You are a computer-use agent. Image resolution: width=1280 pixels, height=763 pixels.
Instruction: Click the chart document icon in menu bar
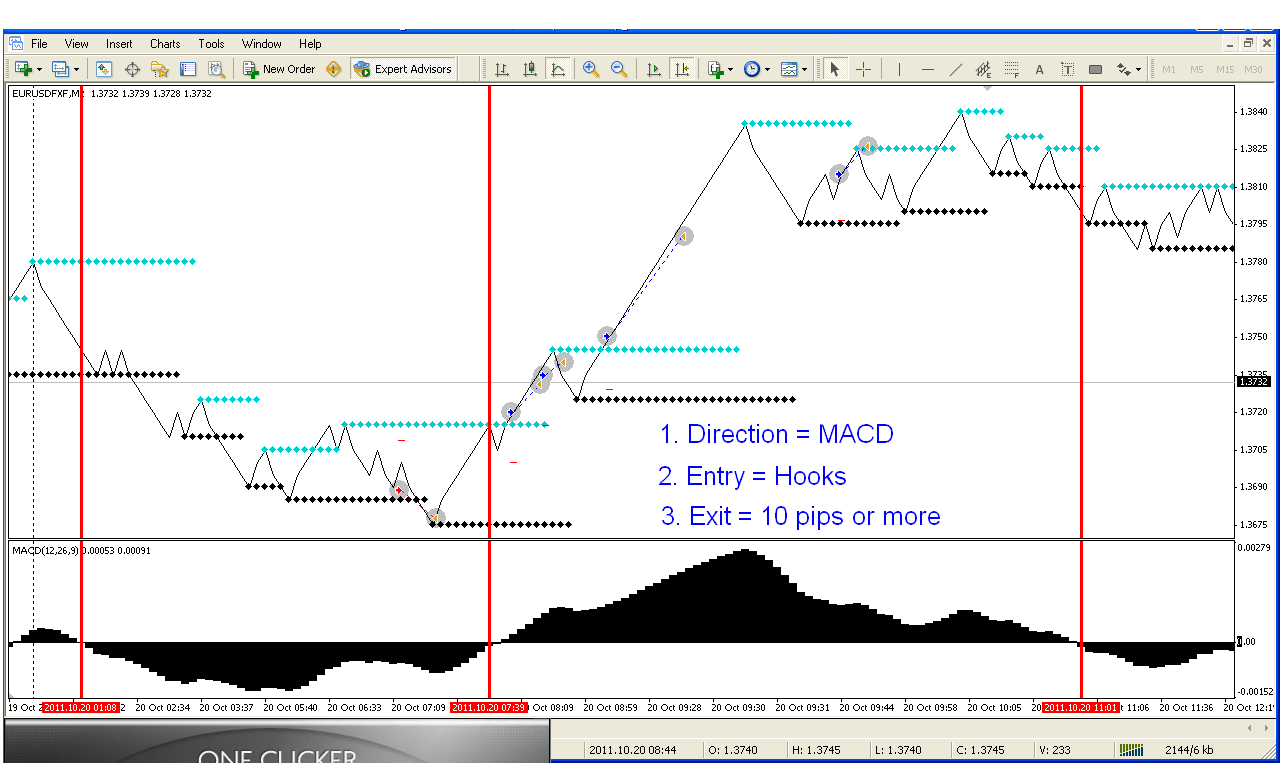[15, 43]
